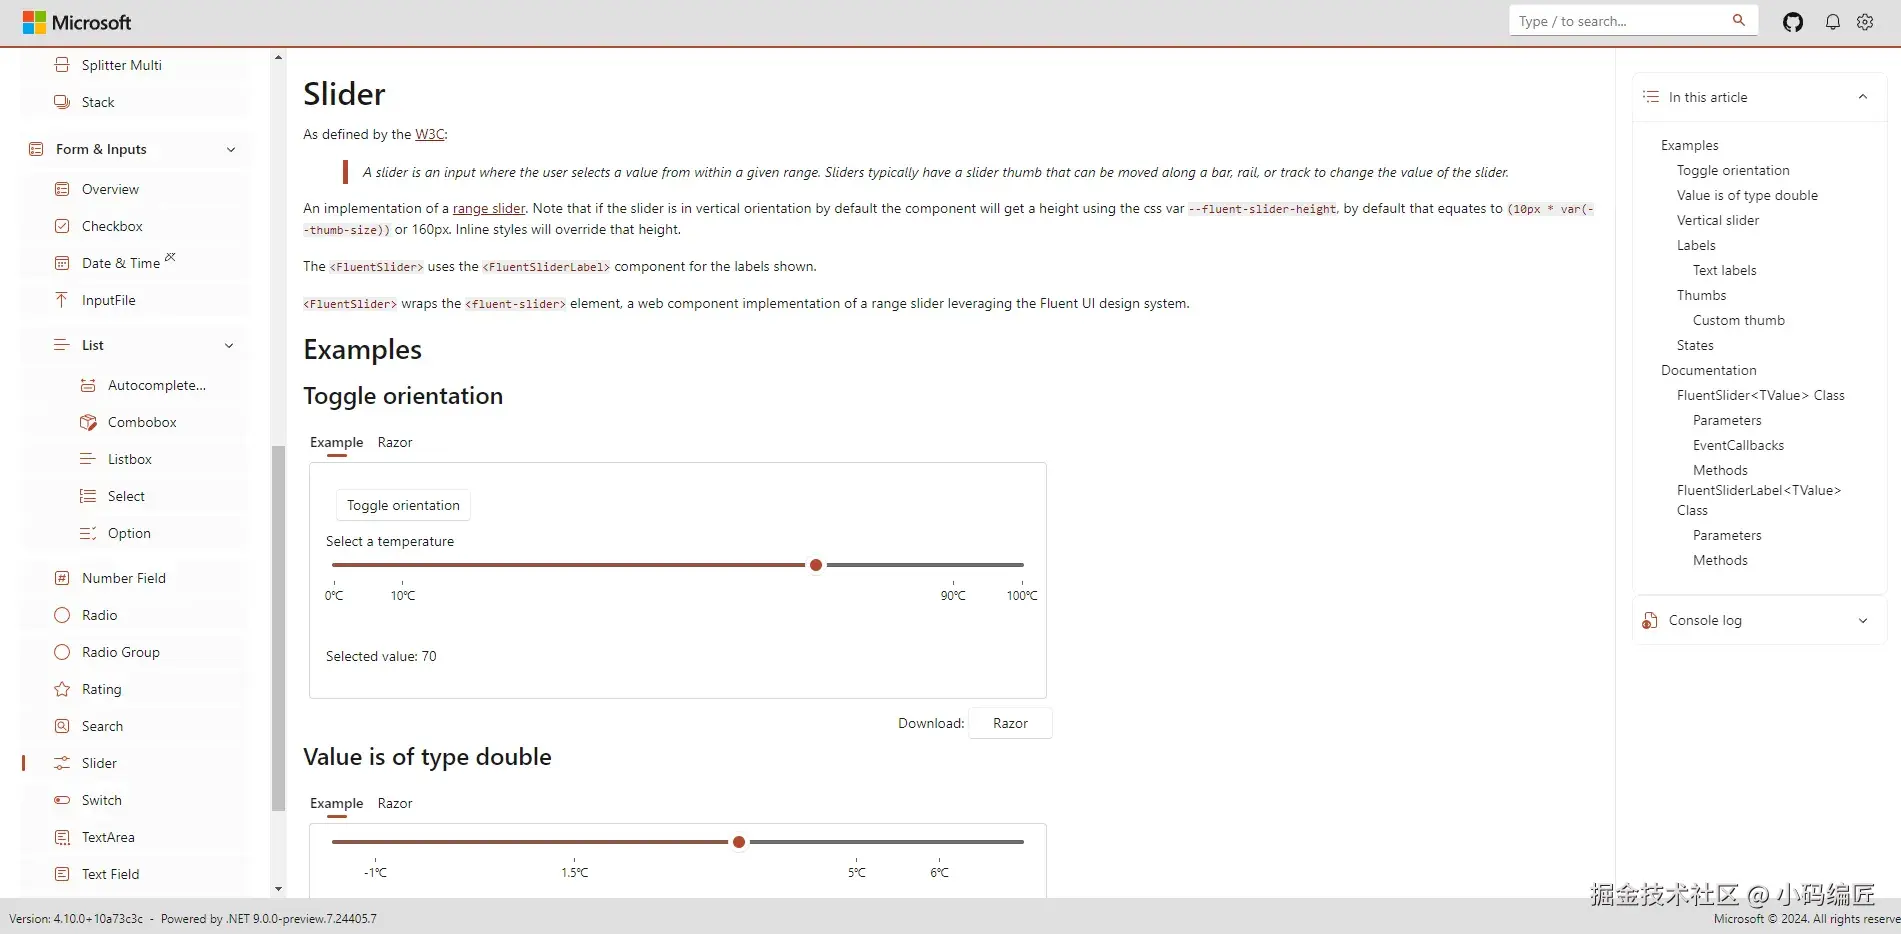Click the Microsoft logo
Viewport: 1901px width, 934px height.
(77, 22)
